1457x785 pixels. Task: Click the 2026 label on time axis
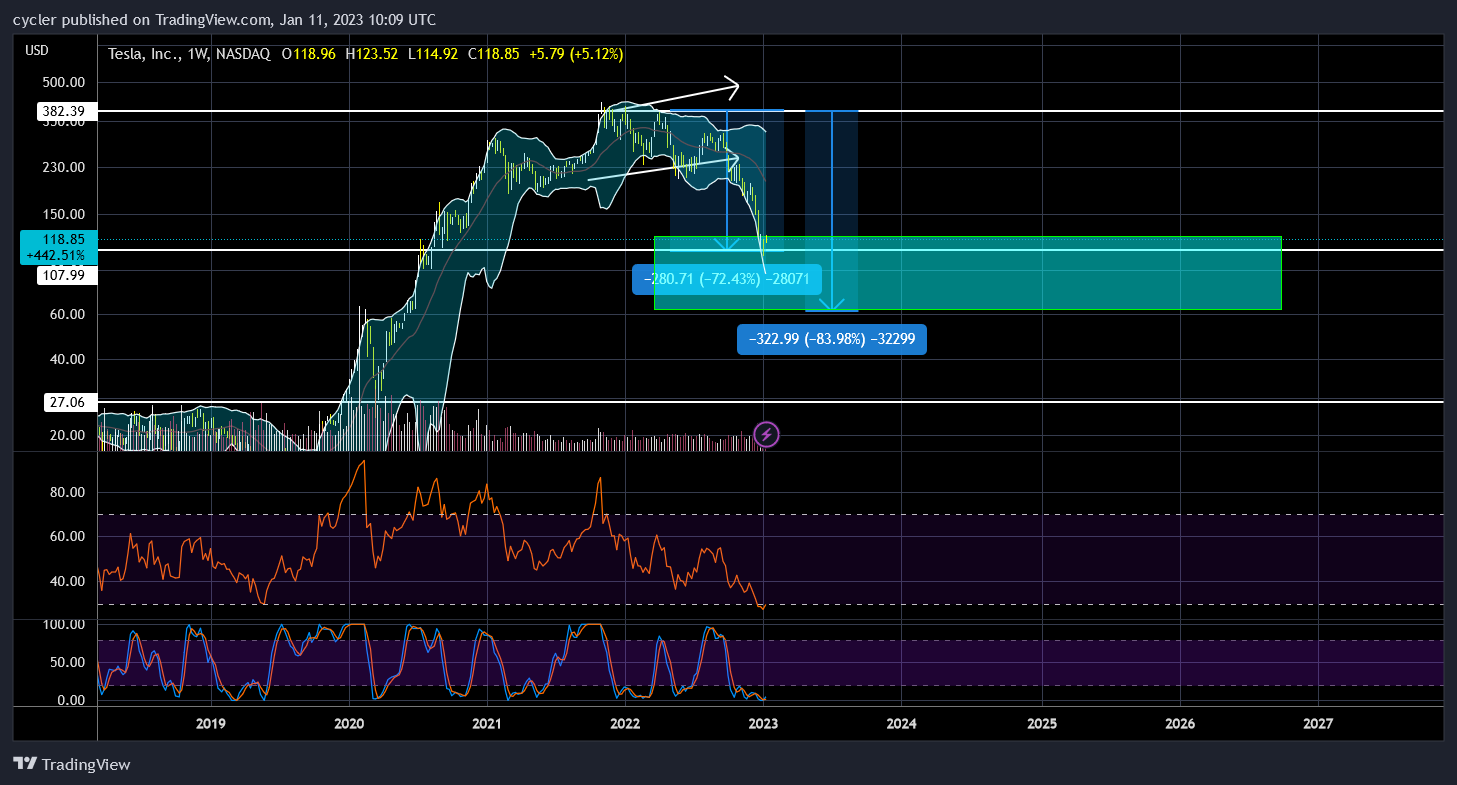(x=1180, y=723)
